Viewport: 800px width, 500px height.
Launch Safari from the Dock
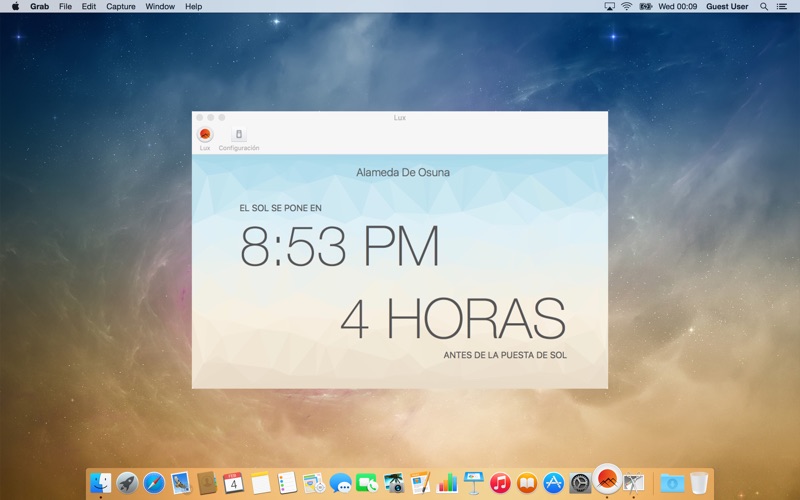pos(154,482)
